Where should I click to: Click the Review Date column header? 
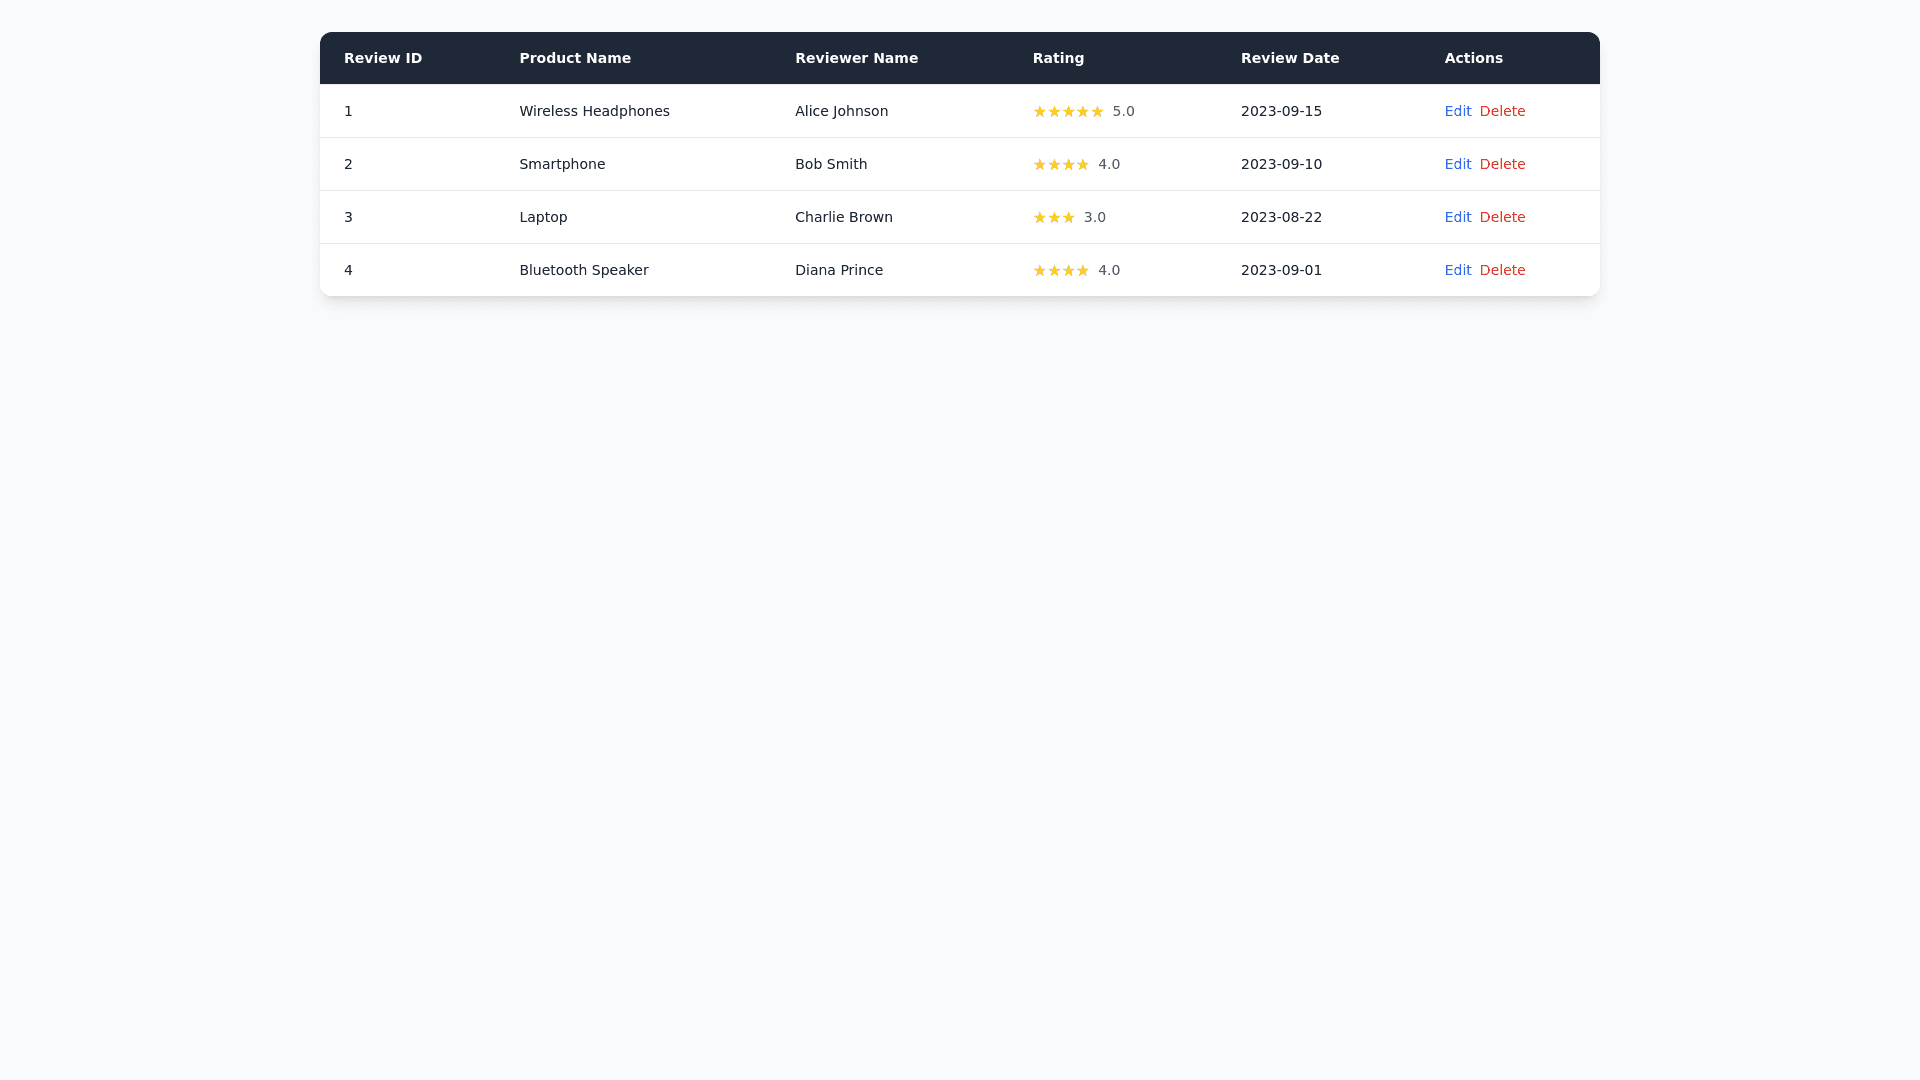point(1290,58)
